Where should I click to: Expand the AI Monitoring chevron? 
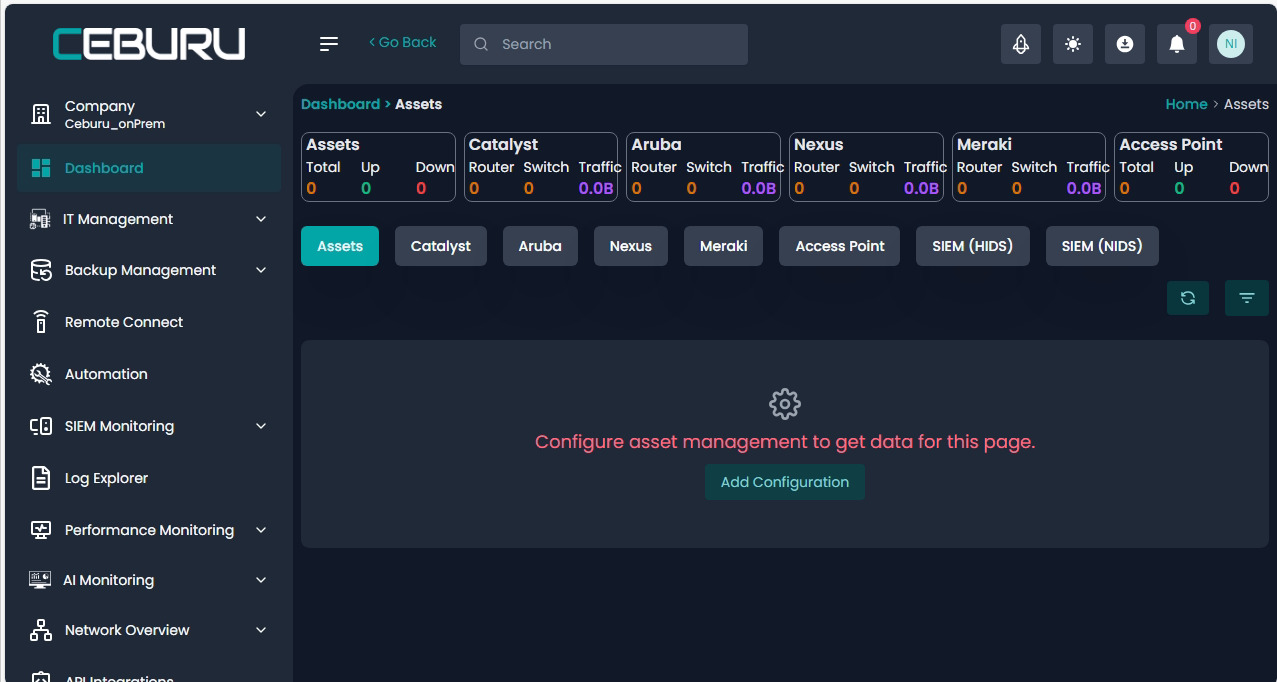[x=261, y=580]
